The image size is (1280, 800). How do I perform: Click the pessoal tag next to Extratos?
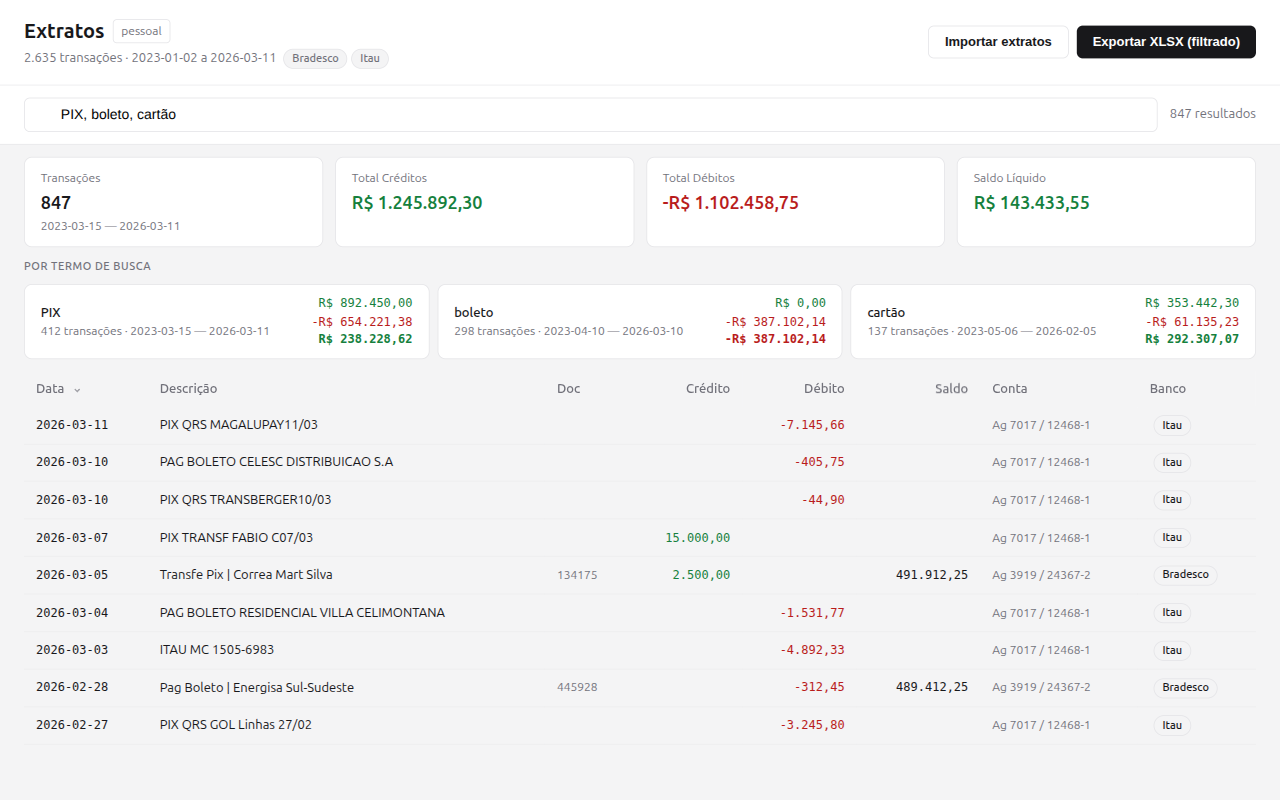click(141, 31)
